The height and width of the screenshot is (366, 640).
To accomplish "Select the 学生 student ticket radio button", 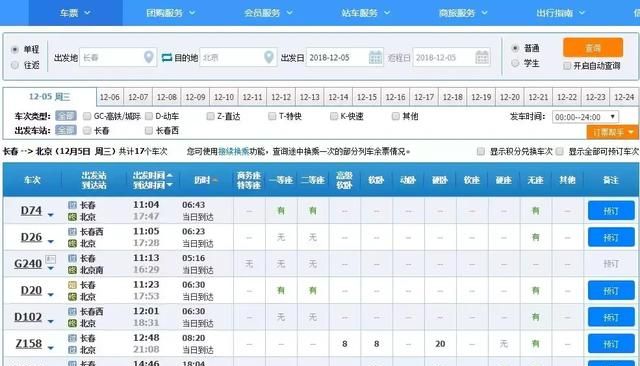I will 515,63.
